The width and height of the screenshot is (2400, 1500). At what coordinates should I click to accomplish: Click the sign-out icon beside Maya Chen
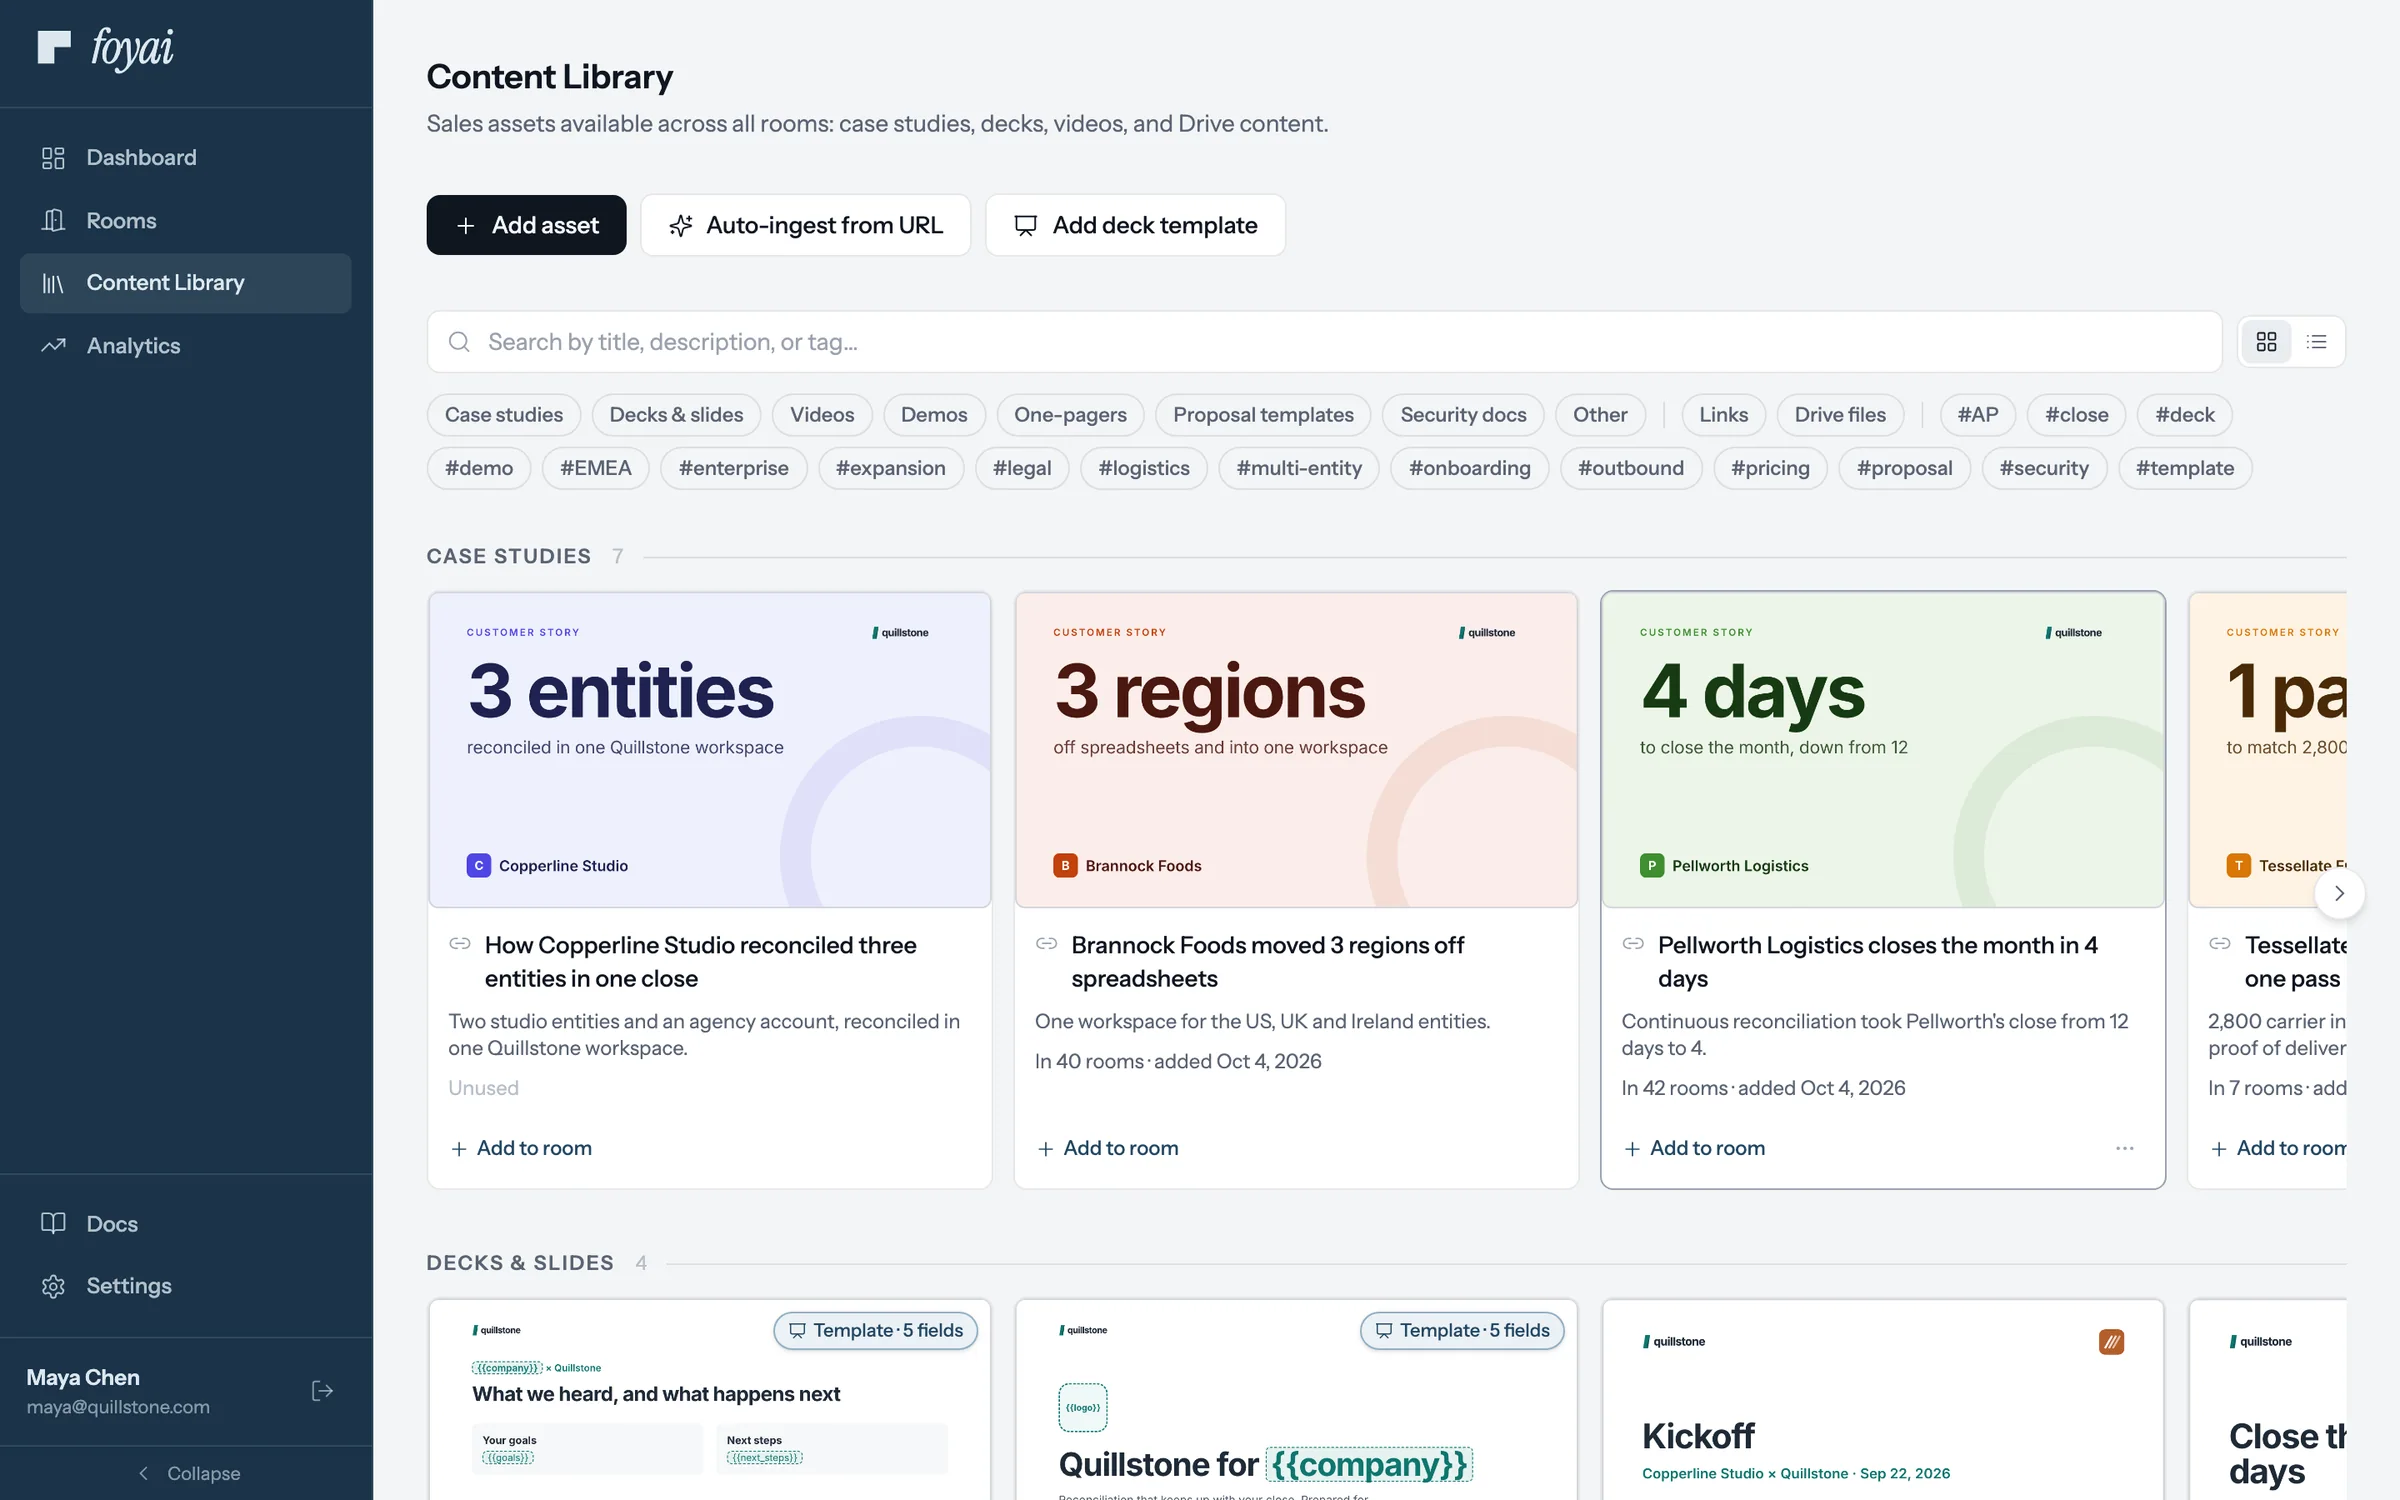[322, 1391]
